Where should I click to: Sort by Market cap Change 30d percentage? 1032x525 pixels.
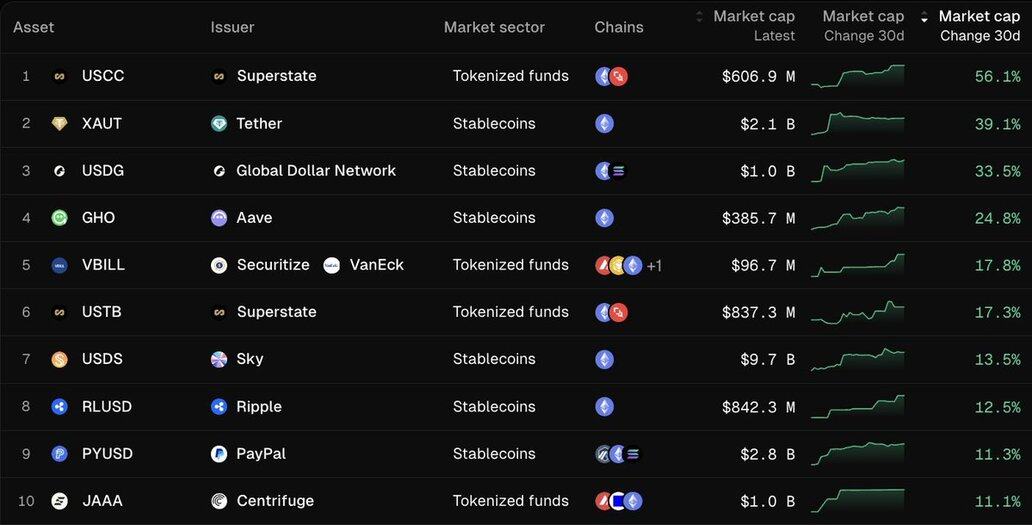978,25
